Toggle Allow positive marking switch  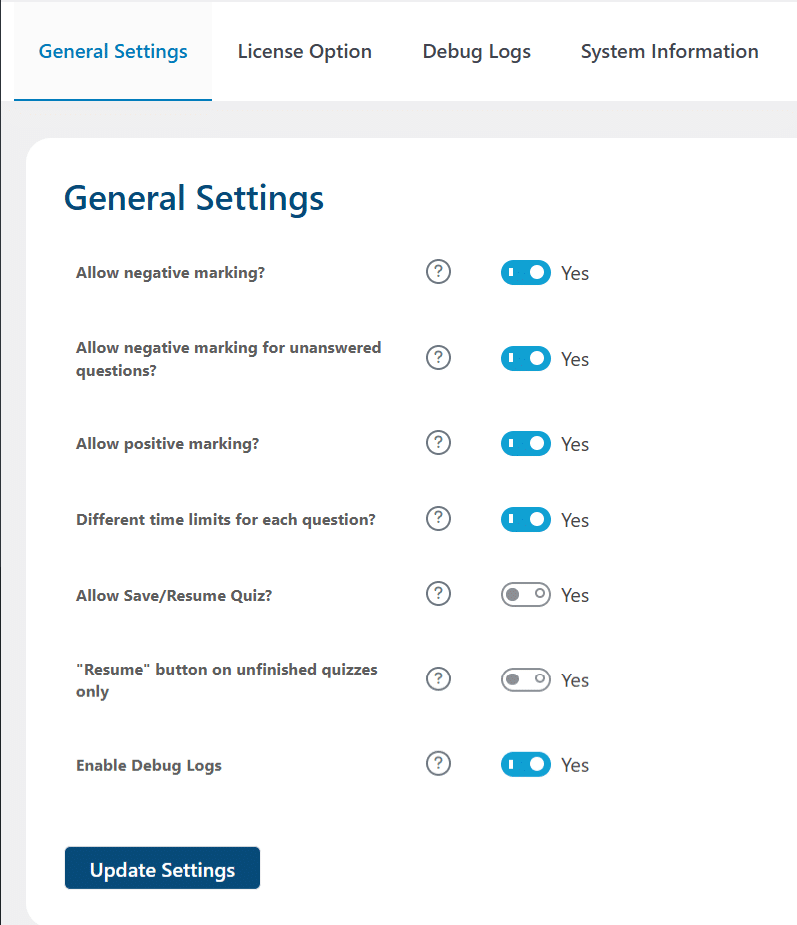coord(526,444)
